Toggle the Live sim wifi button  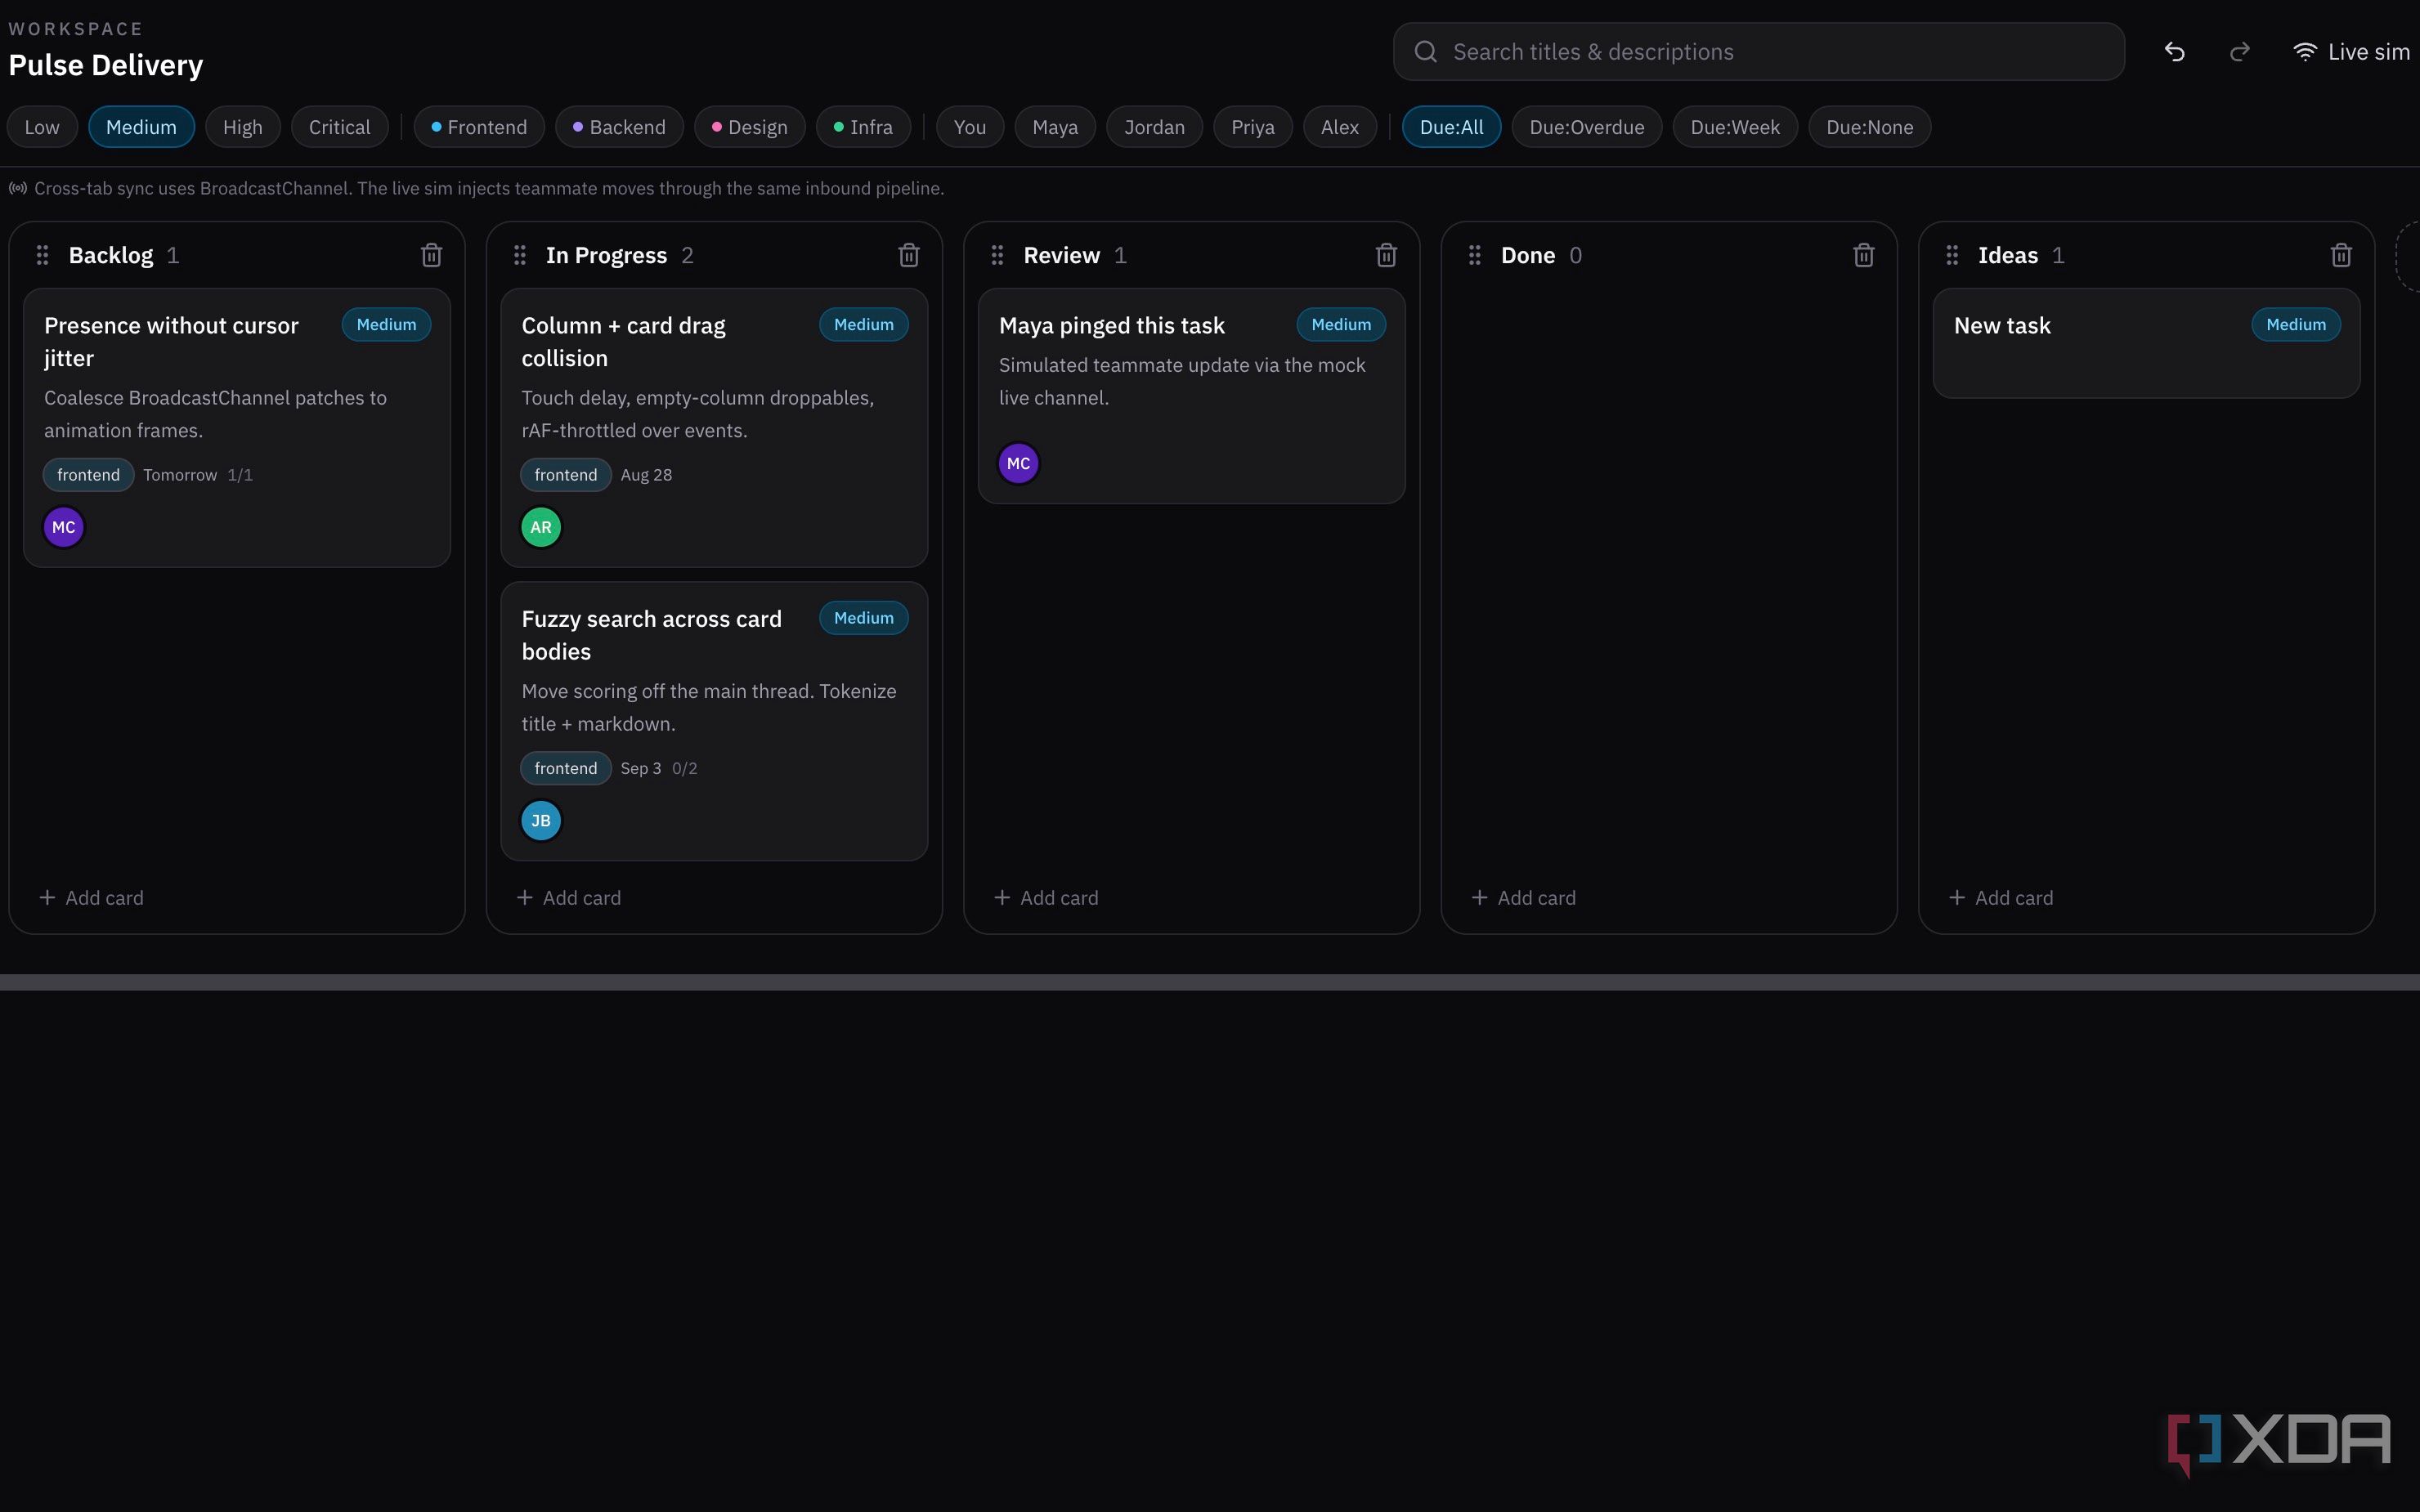click(2351, 52)
